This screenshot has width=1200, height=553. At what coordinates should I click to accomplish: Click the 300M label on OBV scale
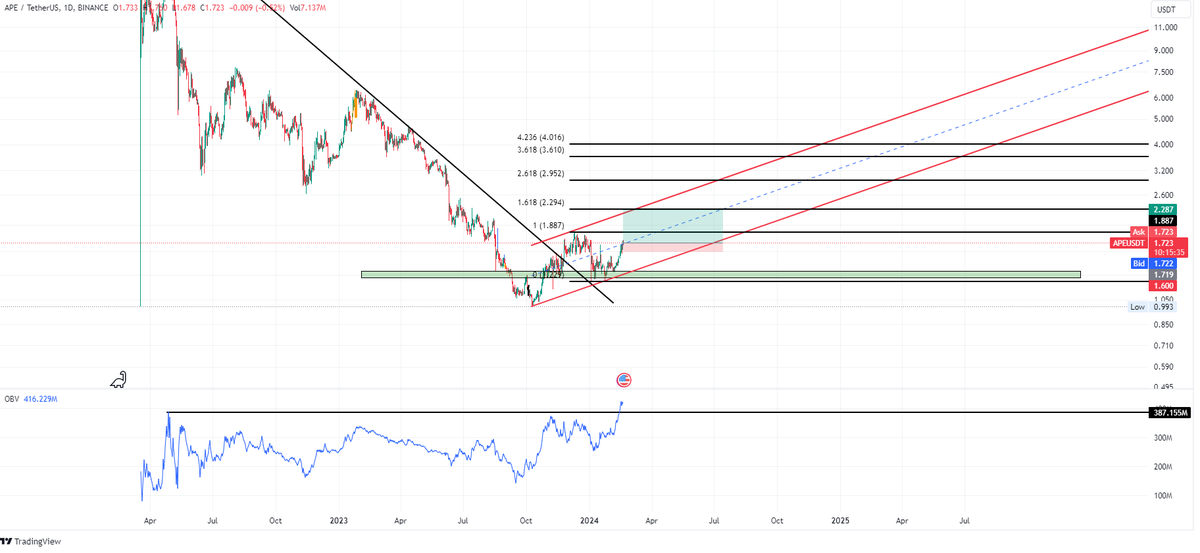1163,438
